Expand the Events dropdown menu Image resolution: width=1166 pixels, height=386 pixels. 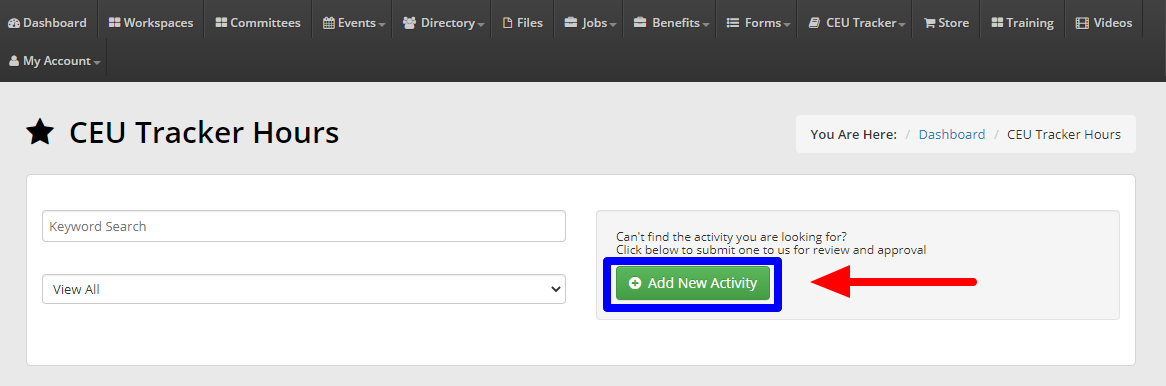(354, 23)
